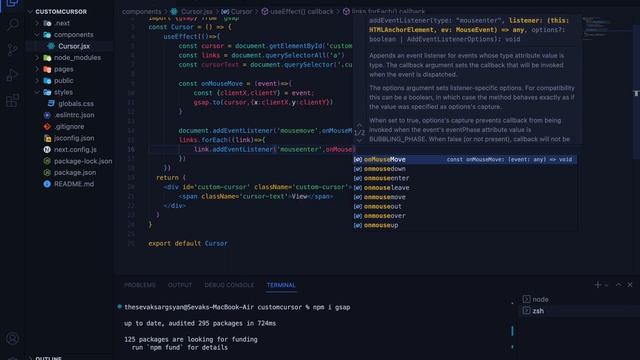Open the Search view in the activity bar

13,24
